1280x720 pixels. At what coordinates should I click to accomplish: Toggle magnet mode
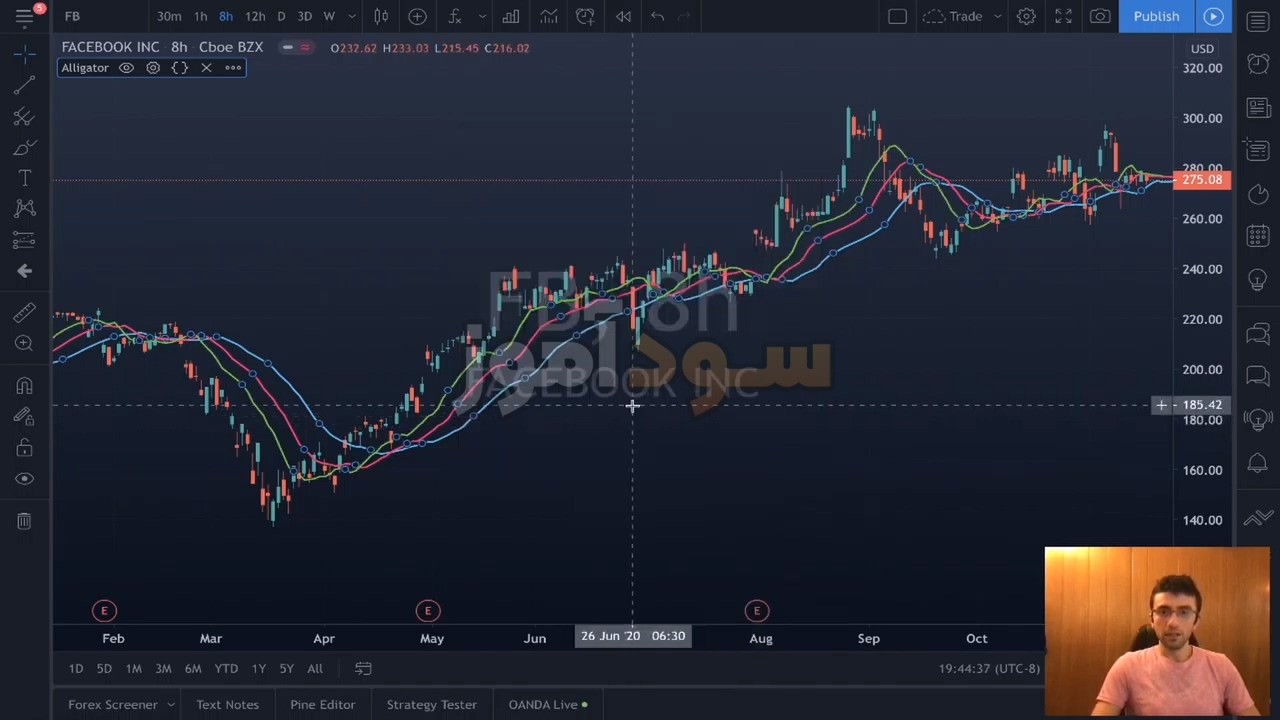25,385
